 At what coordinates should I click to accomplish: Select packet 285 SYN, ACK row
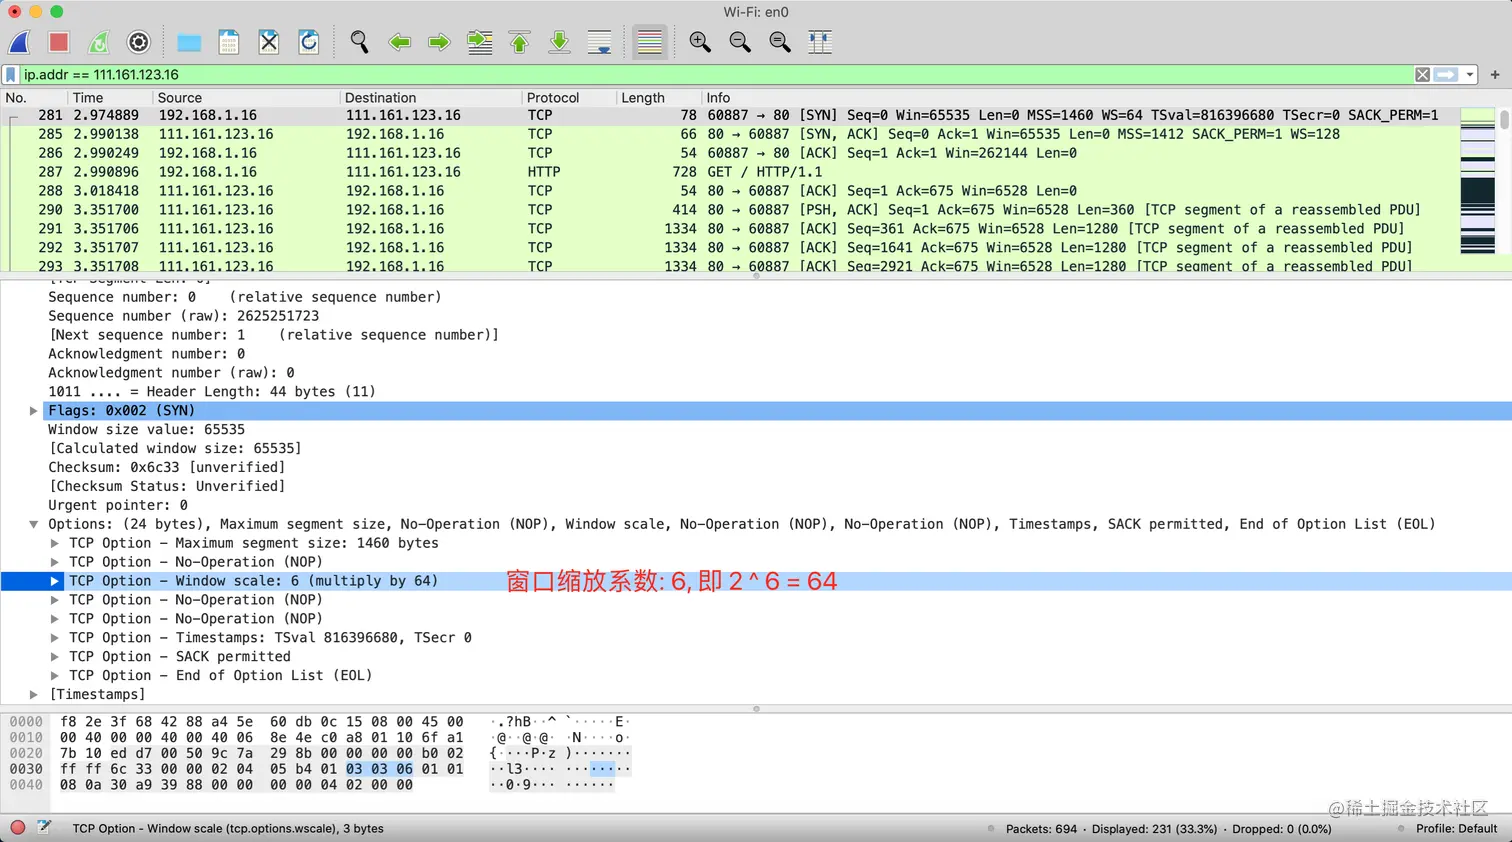[x=730, y=134]
